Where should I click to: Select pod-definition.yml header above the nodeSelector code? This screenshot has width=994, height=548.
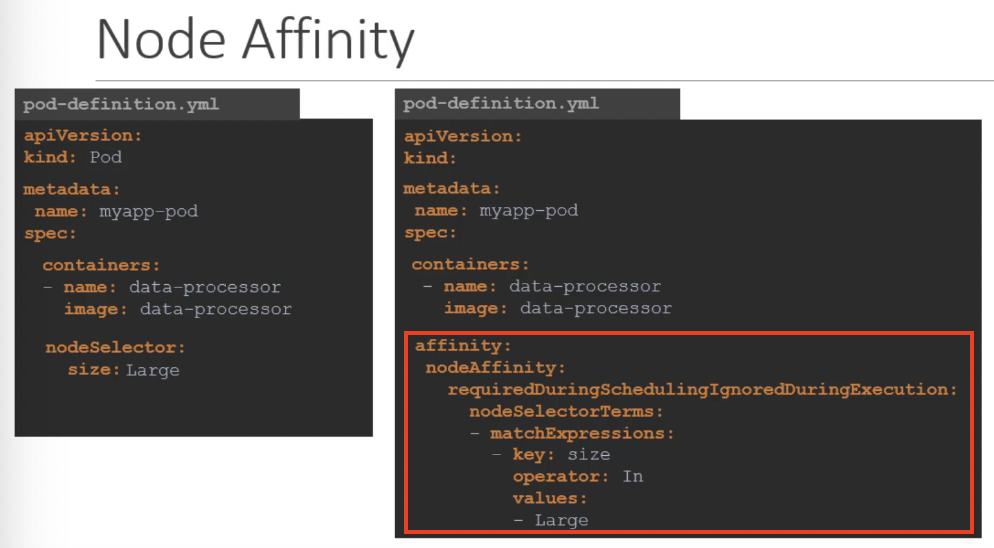click(121, 104)
